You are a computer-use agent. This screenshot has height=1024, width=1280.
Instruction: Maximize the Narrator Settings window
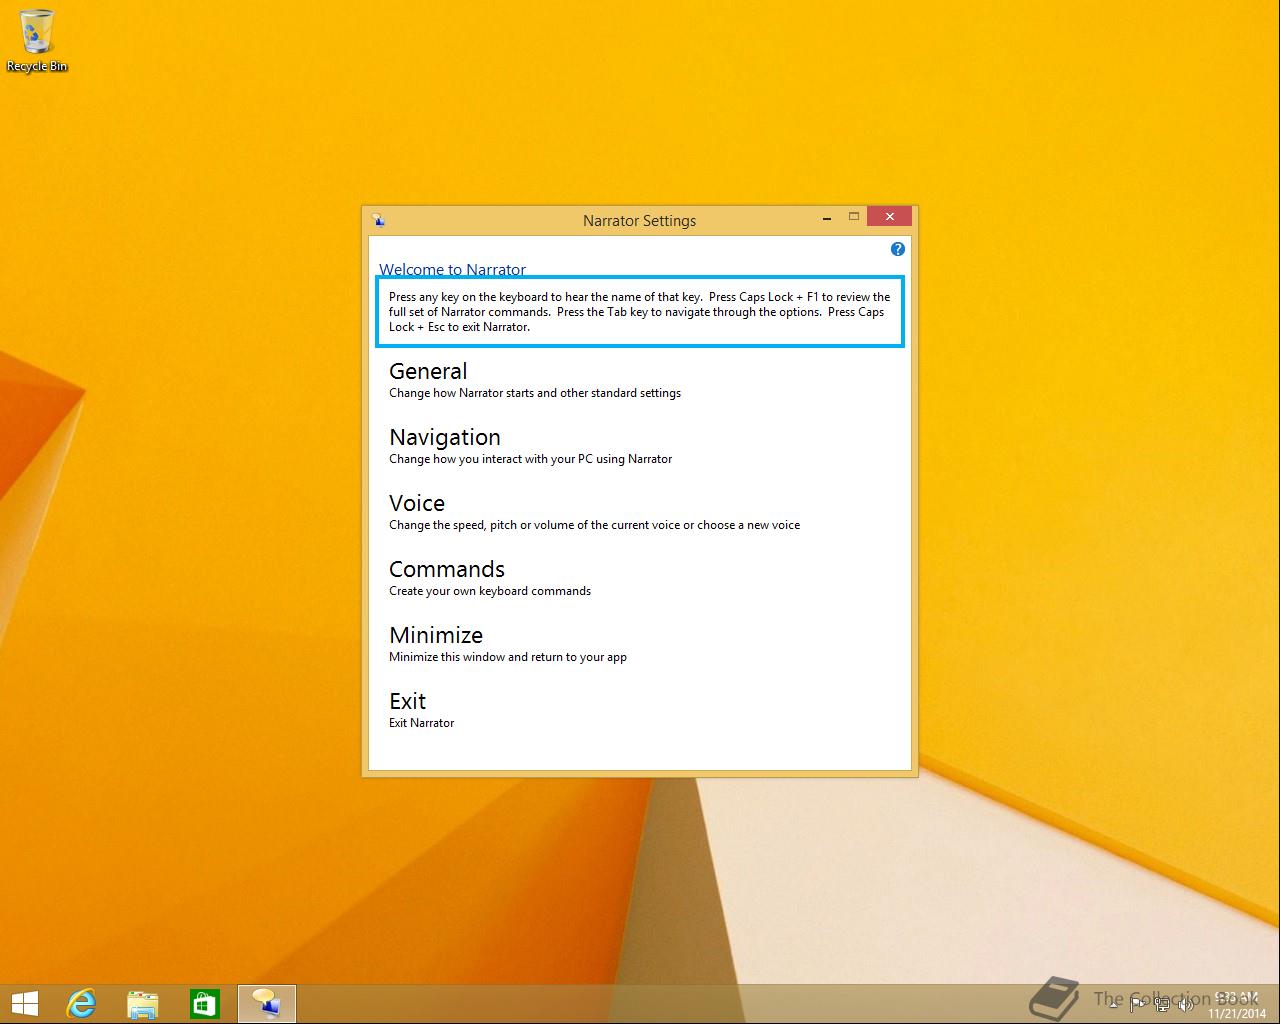coord(854,217)
